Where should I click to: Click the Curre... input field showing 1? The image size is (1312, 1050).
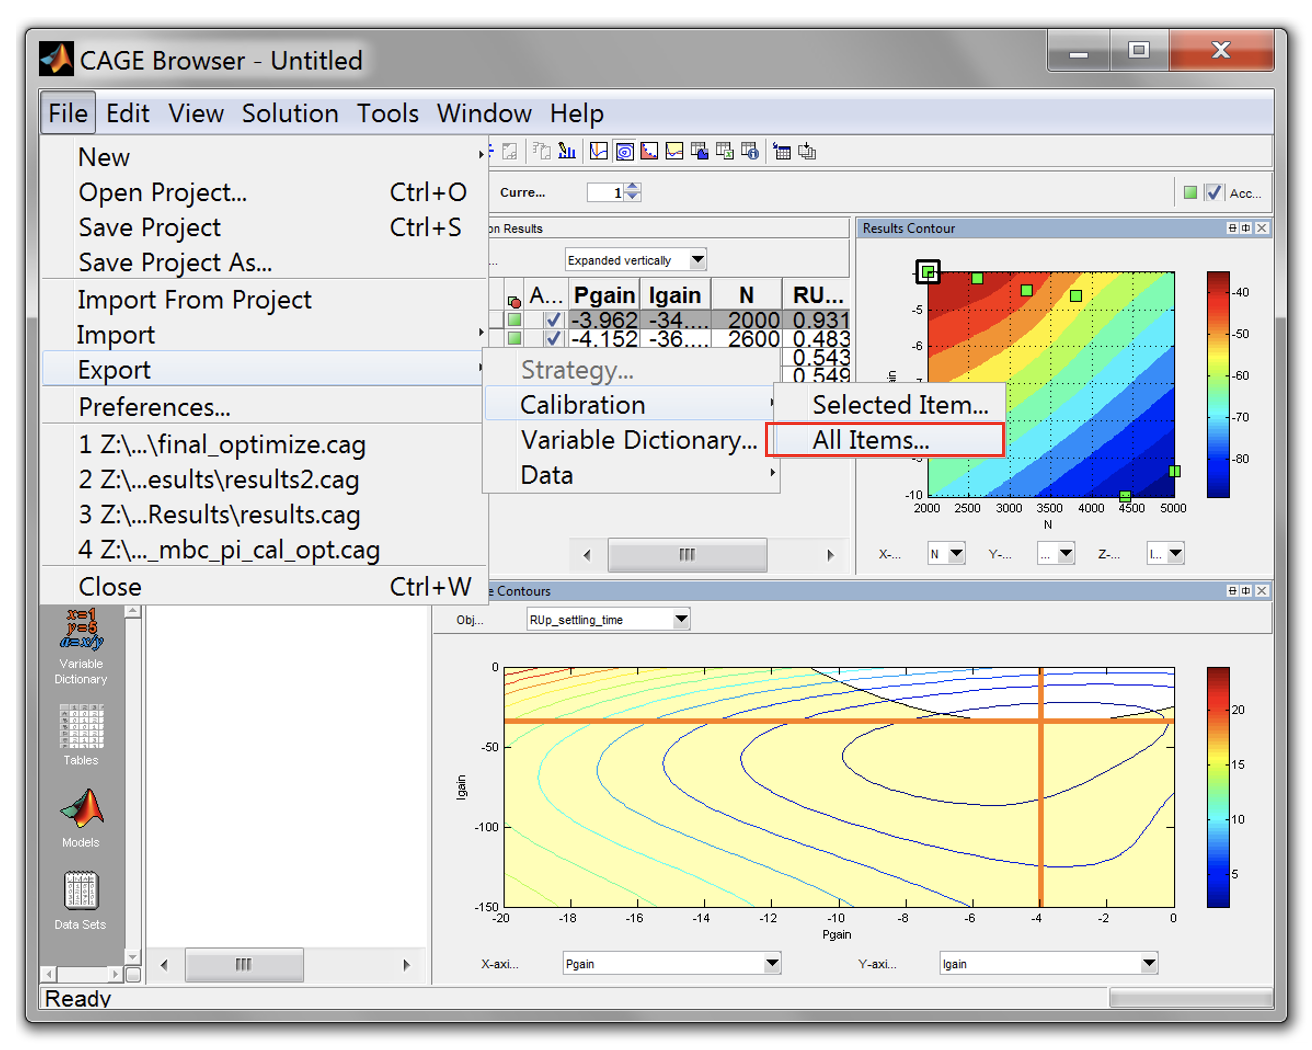click(x=606, y=193)
